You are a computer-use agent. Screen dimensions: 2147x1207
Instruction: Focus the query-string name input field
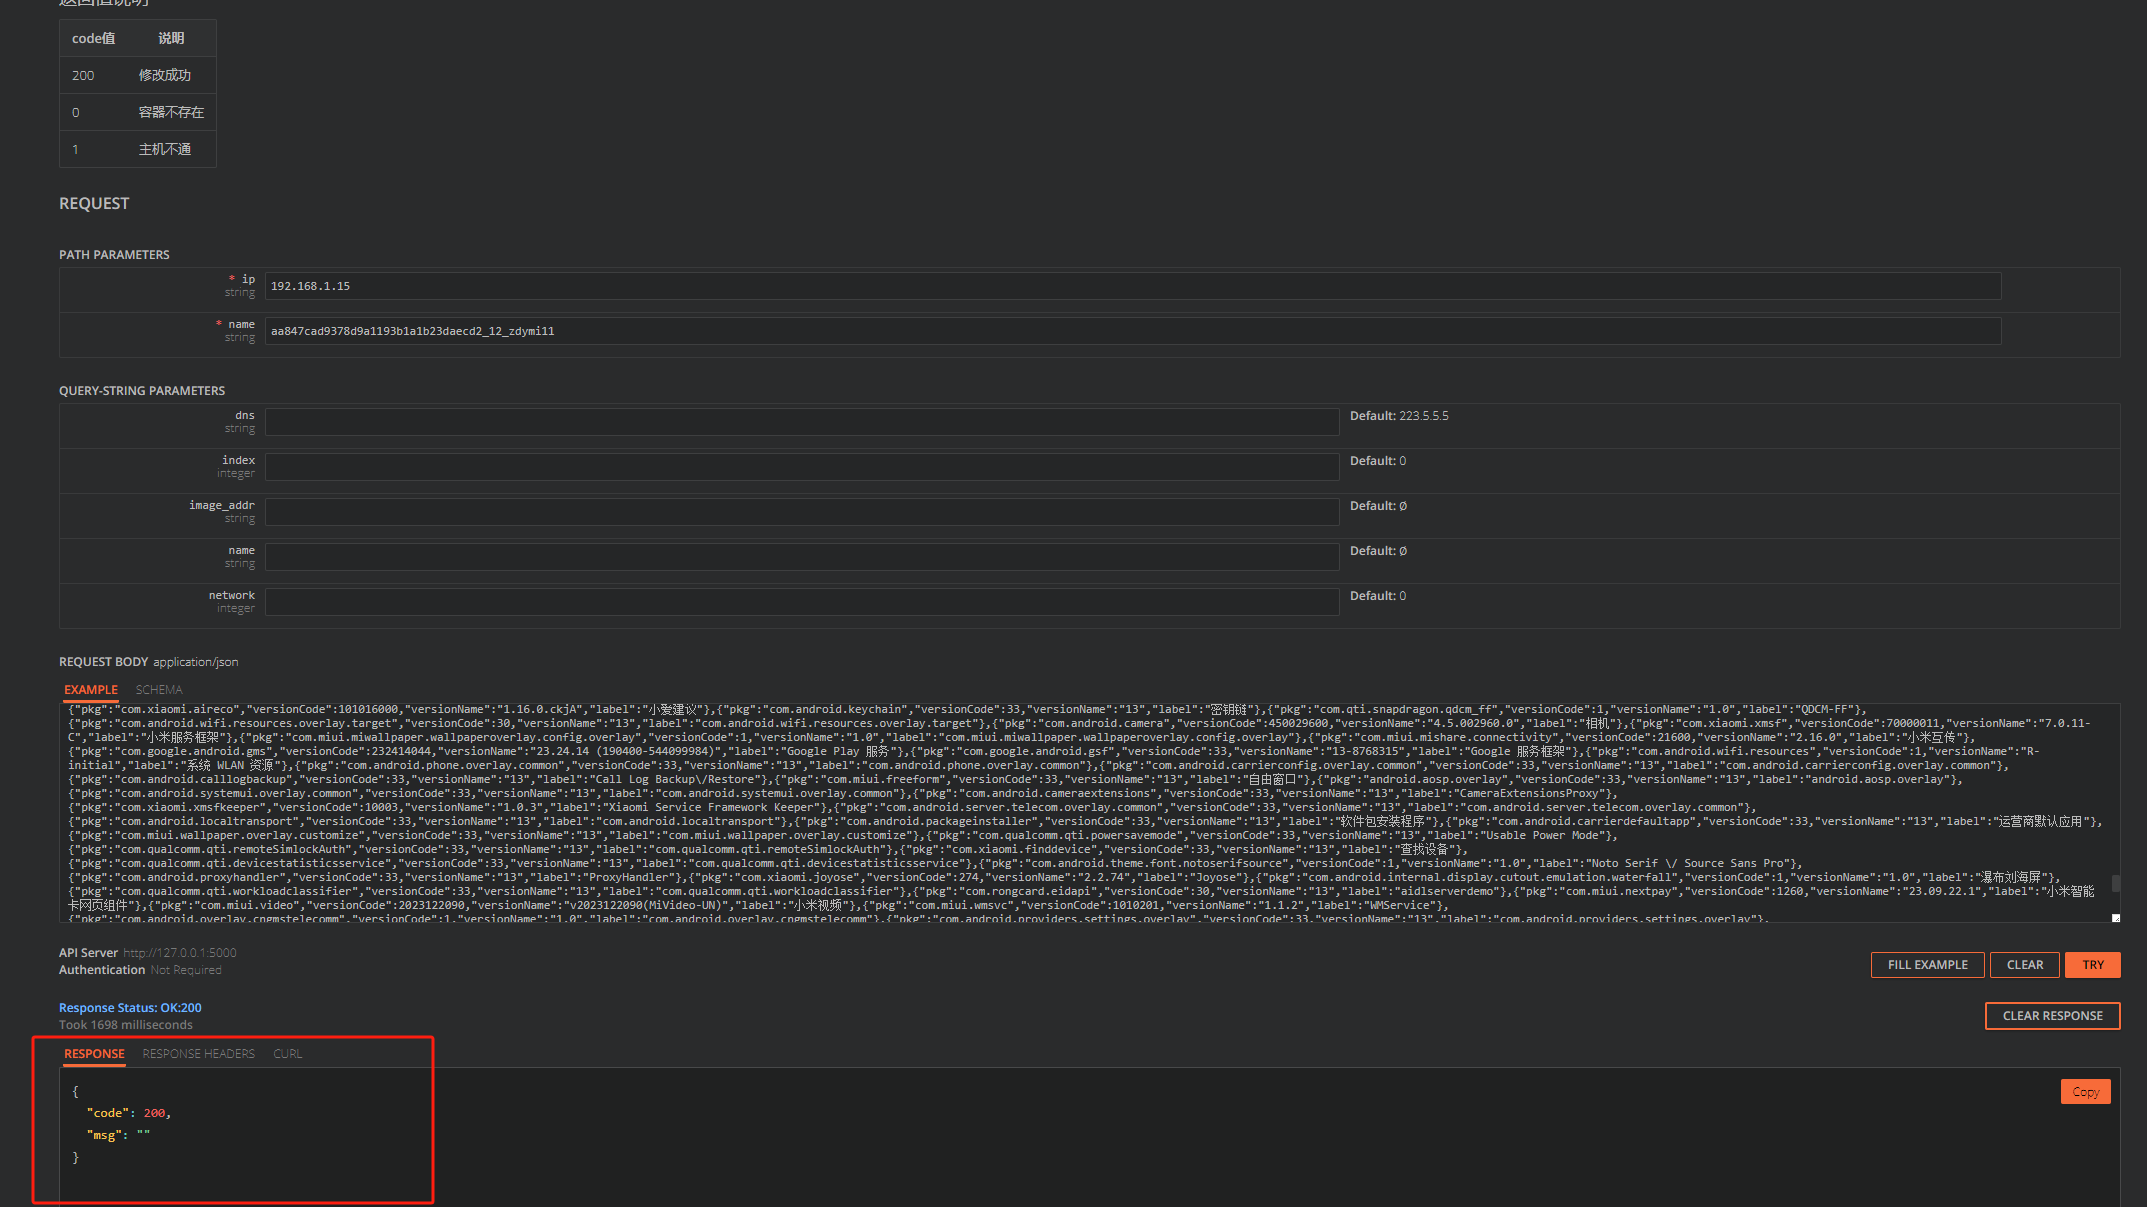(x=801, y=557)
